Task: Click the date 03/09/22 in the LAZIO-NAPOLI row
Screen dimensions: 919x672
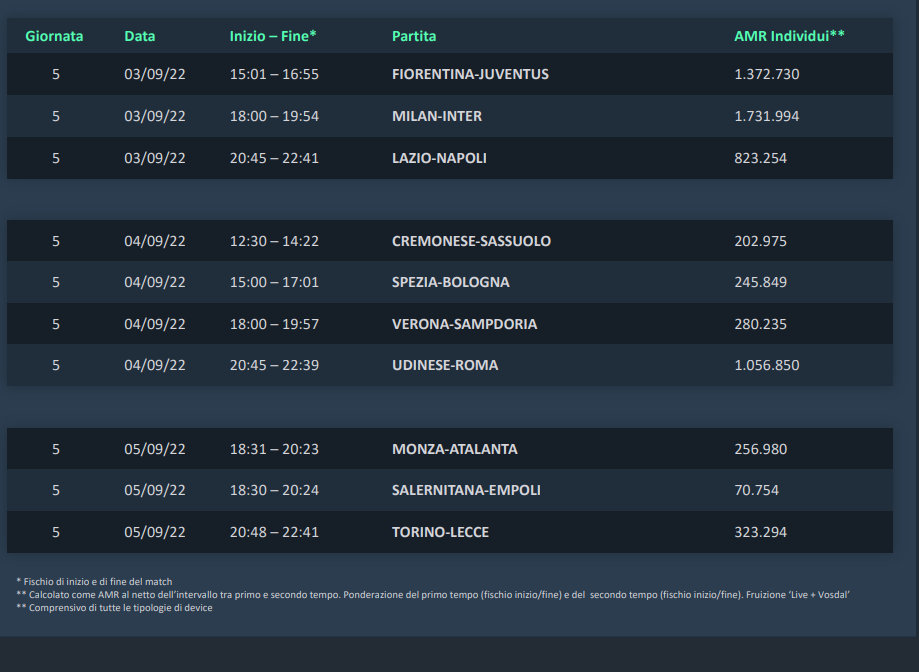Action: click(x=155, y=158)
